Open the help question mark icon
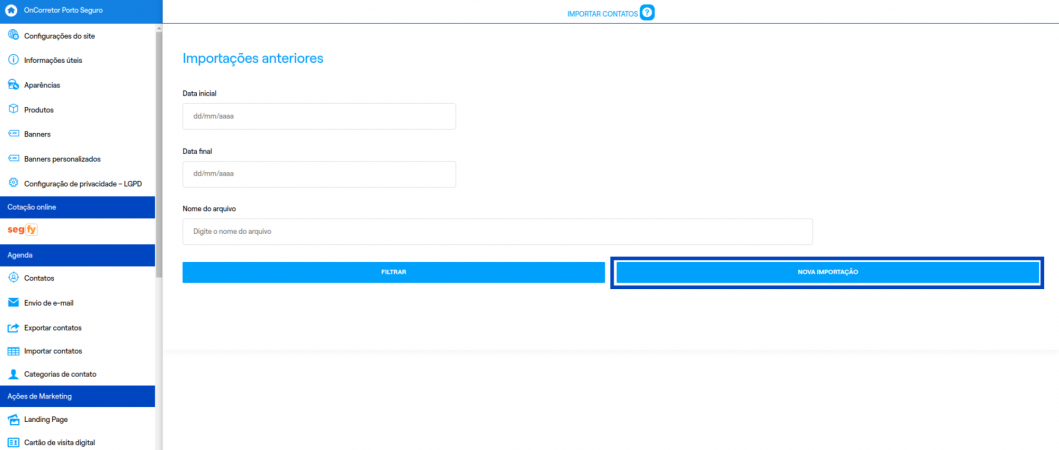1059x450 pixels. [647, 13]
